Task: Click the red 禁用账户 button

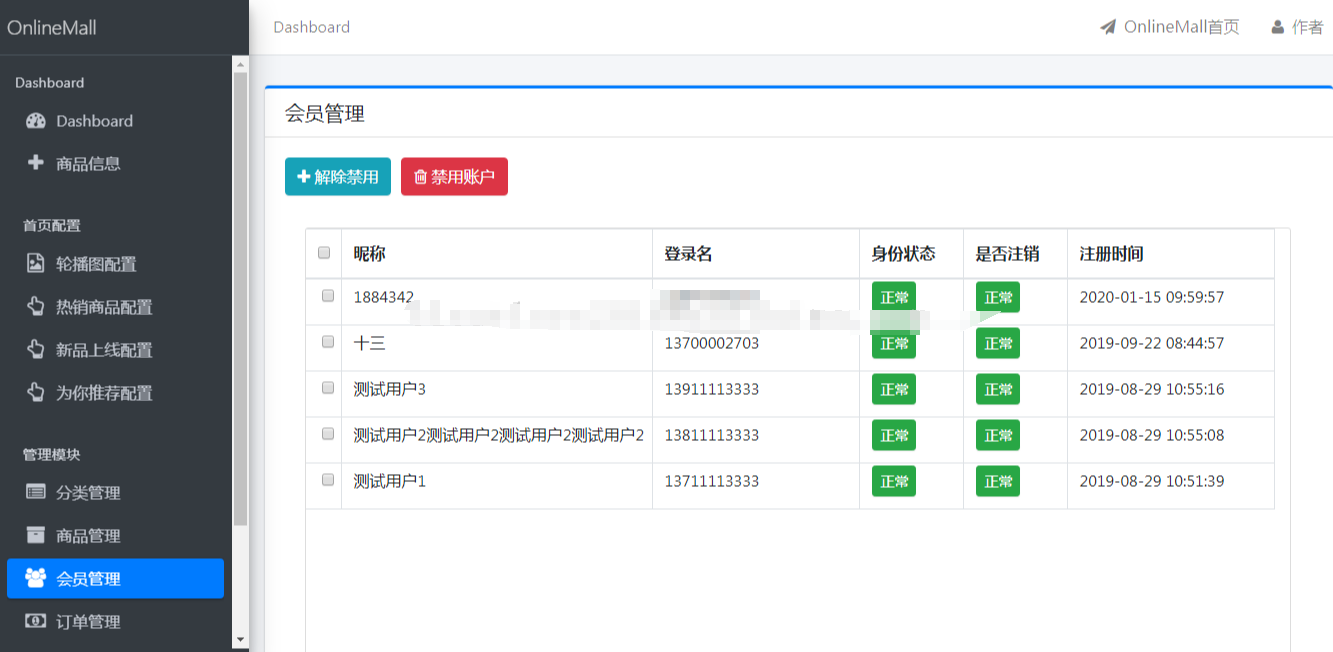Action: [454, 177]
